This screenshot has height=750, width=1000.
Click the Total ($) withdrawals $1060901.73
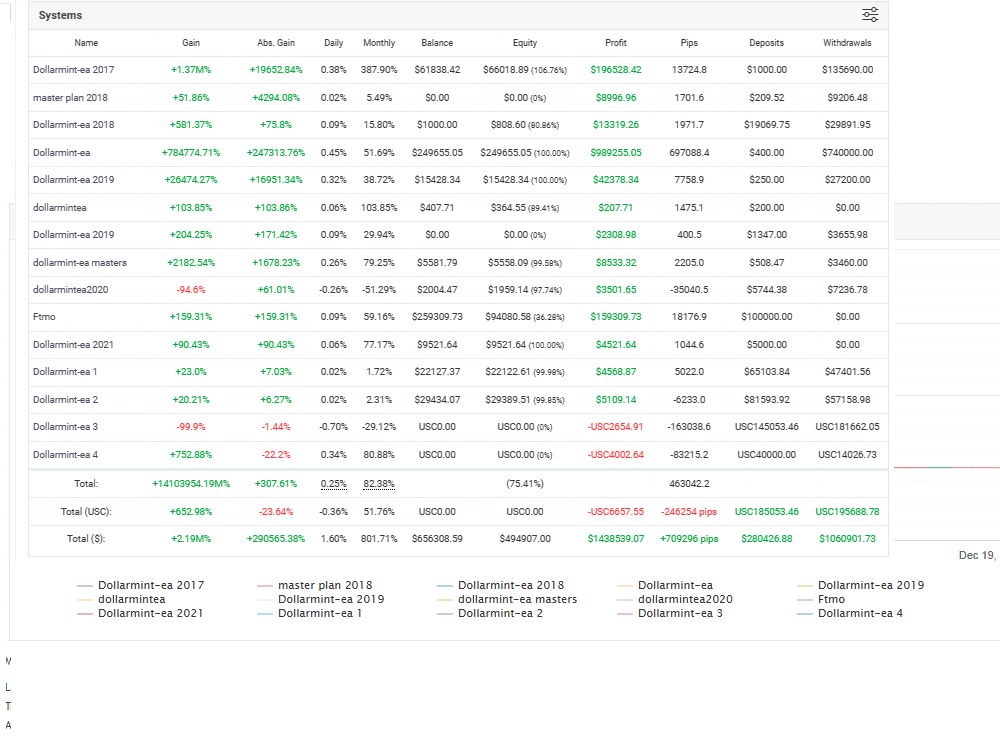847,538
